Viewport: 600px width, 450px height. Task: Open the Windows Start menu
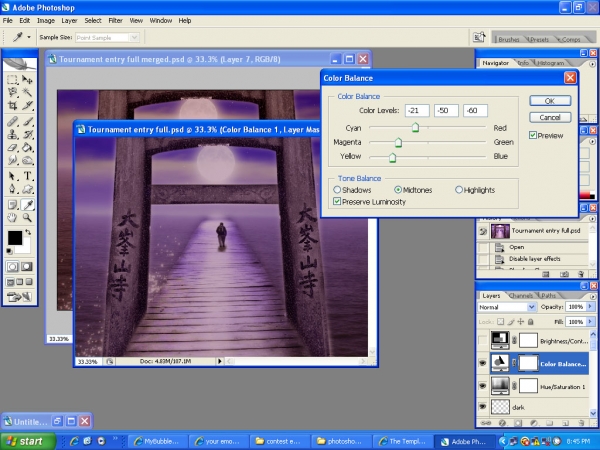[x=28, y=442]
